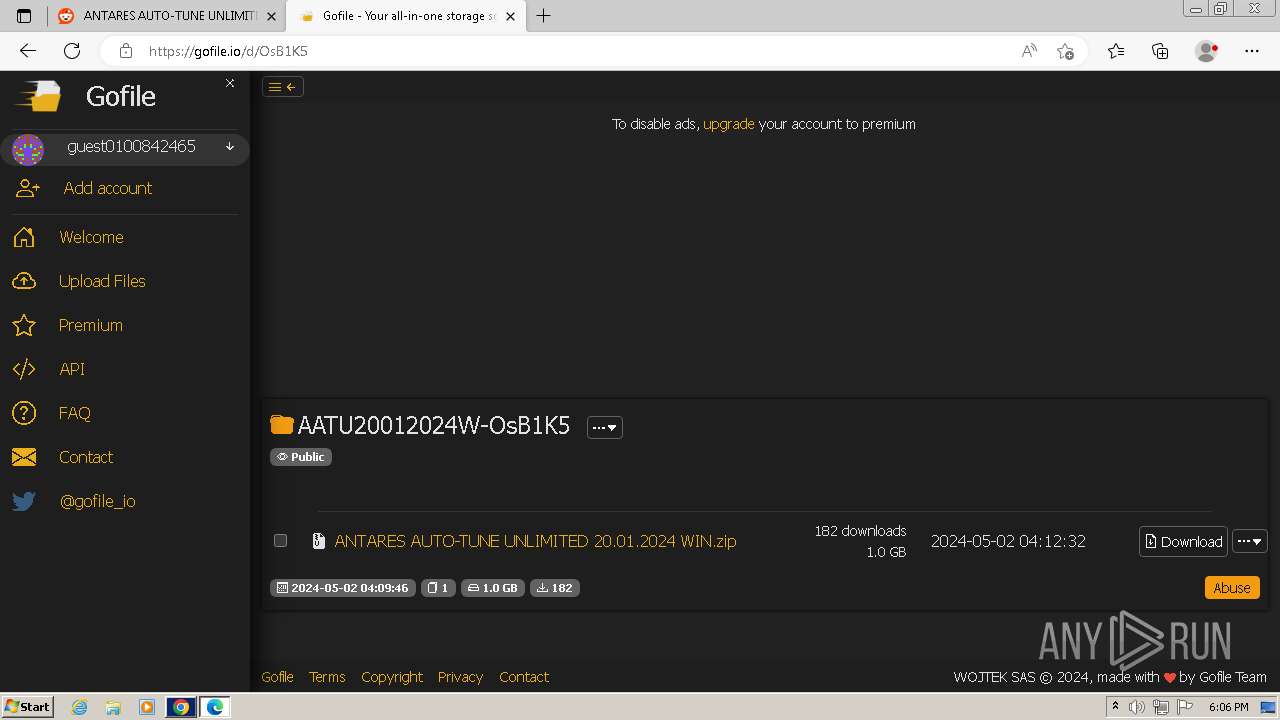Viewport: 1280px width, 720px height.
Task: Close the sidebar with the X button
Action: point(230,83)
